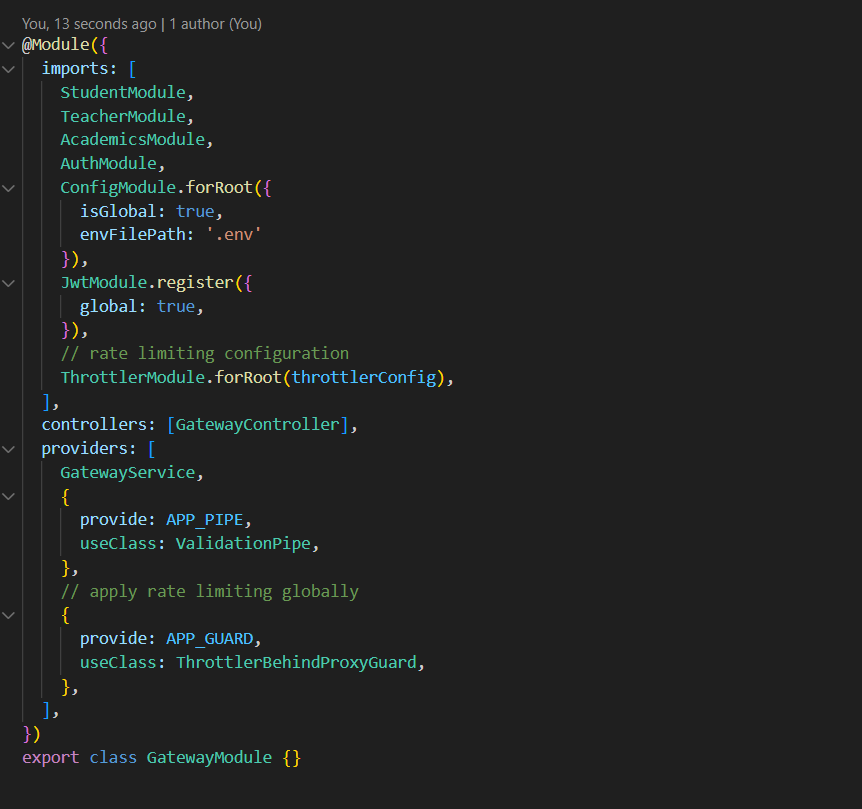Click the '// apply rate limiting globally' comment
The height and width of the screenshot is (809, 862).
pyautogui.click(x=209, y=592)
